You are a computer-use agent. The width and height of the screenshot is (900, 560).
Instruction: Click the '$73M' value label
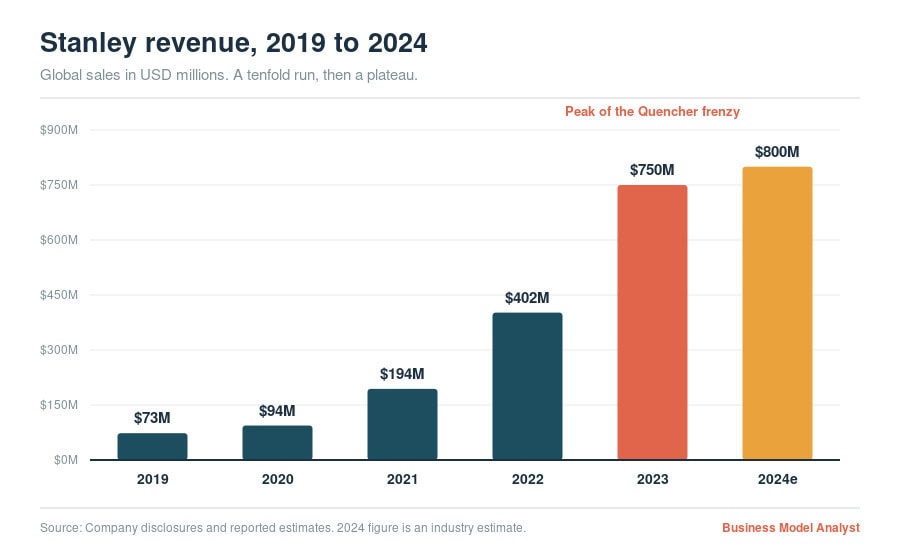152,418
